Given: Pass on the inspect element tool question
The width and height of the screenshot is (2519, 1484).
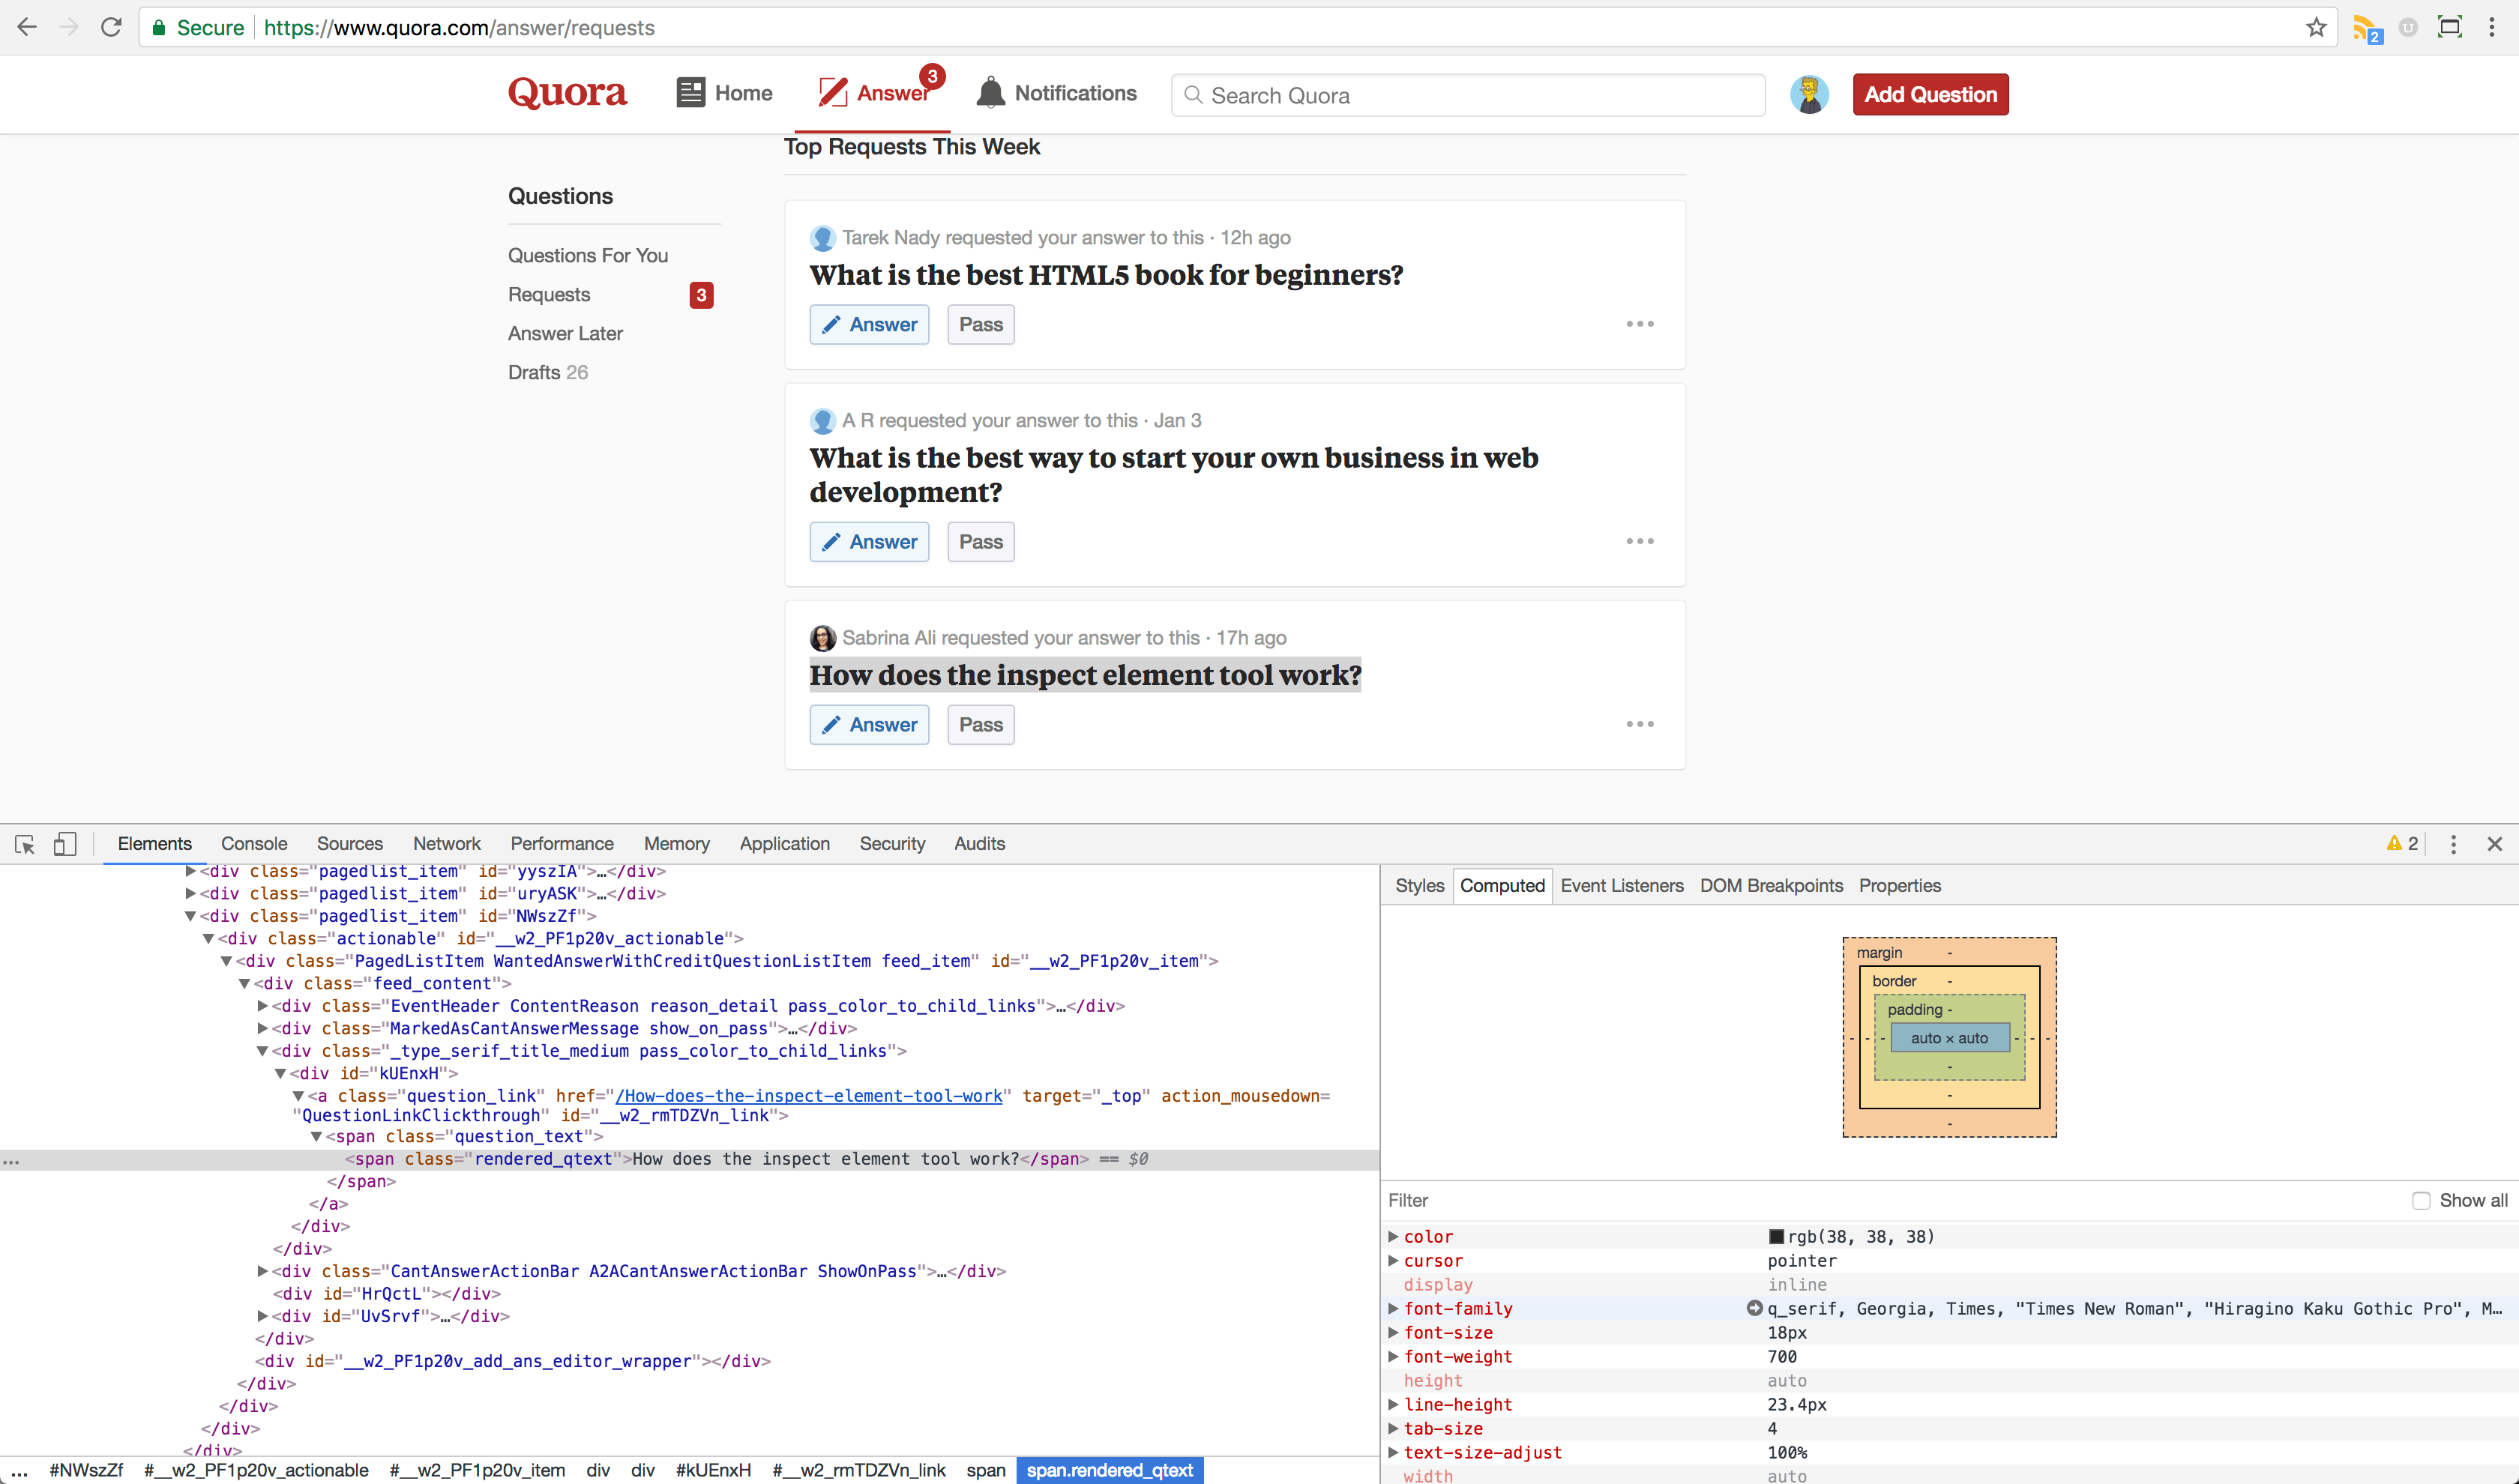Looking at the screenshot, I should click(980, 725).
